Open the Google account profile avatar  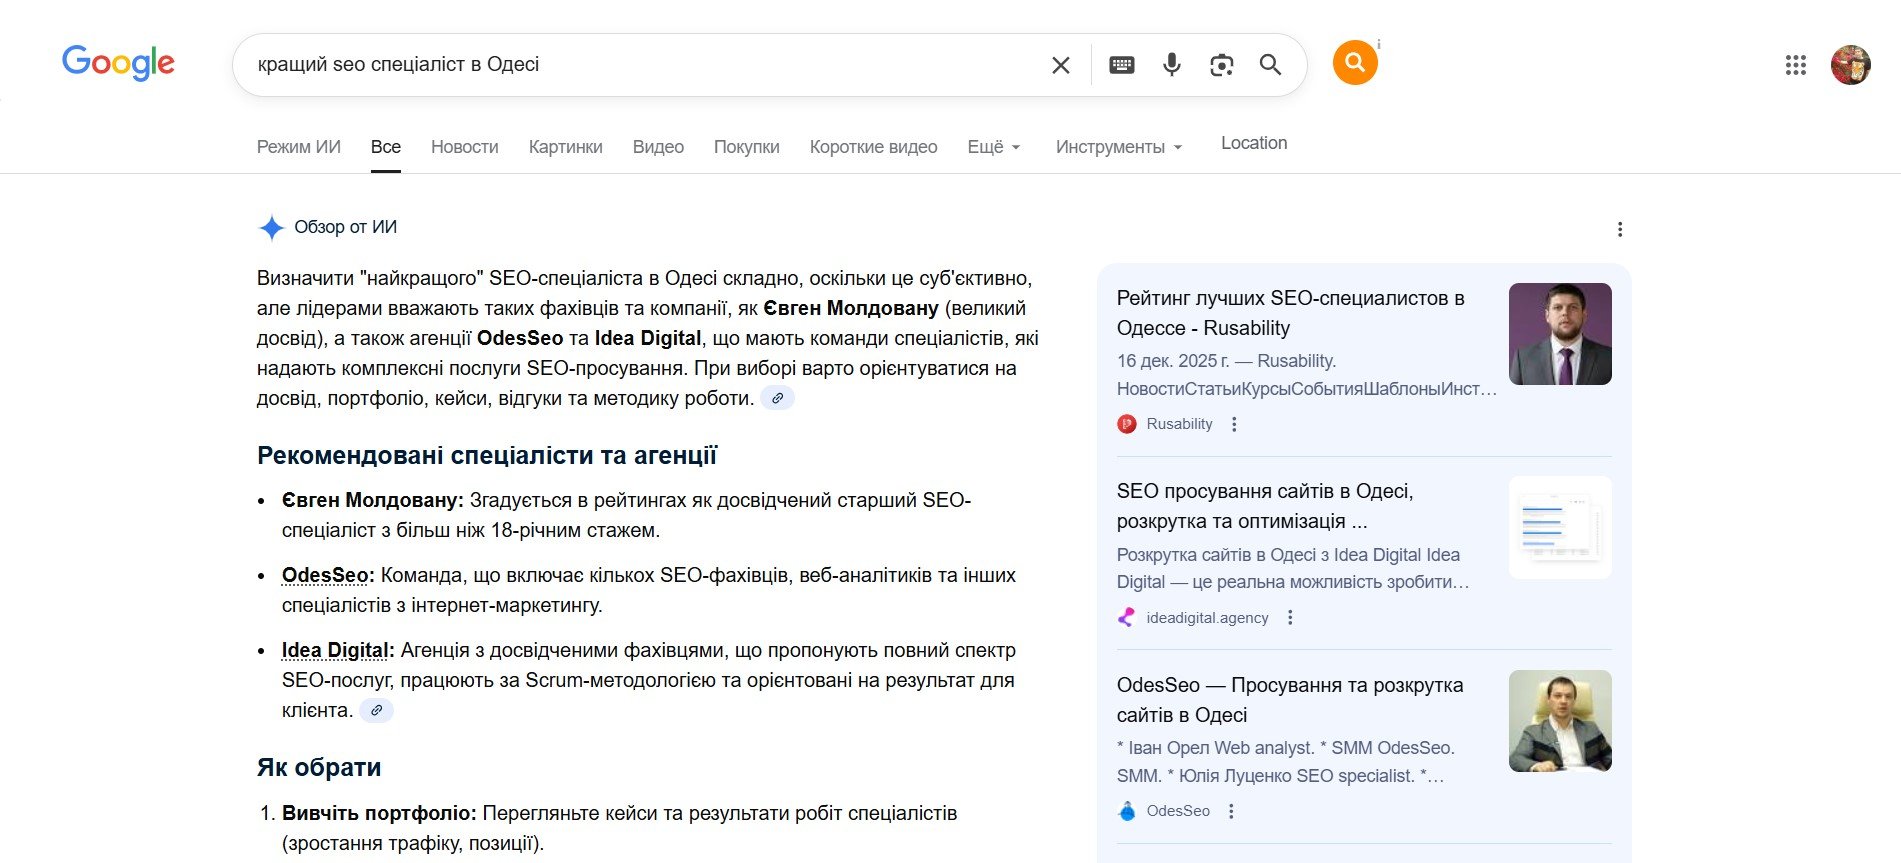click(x=1850, y=65)
